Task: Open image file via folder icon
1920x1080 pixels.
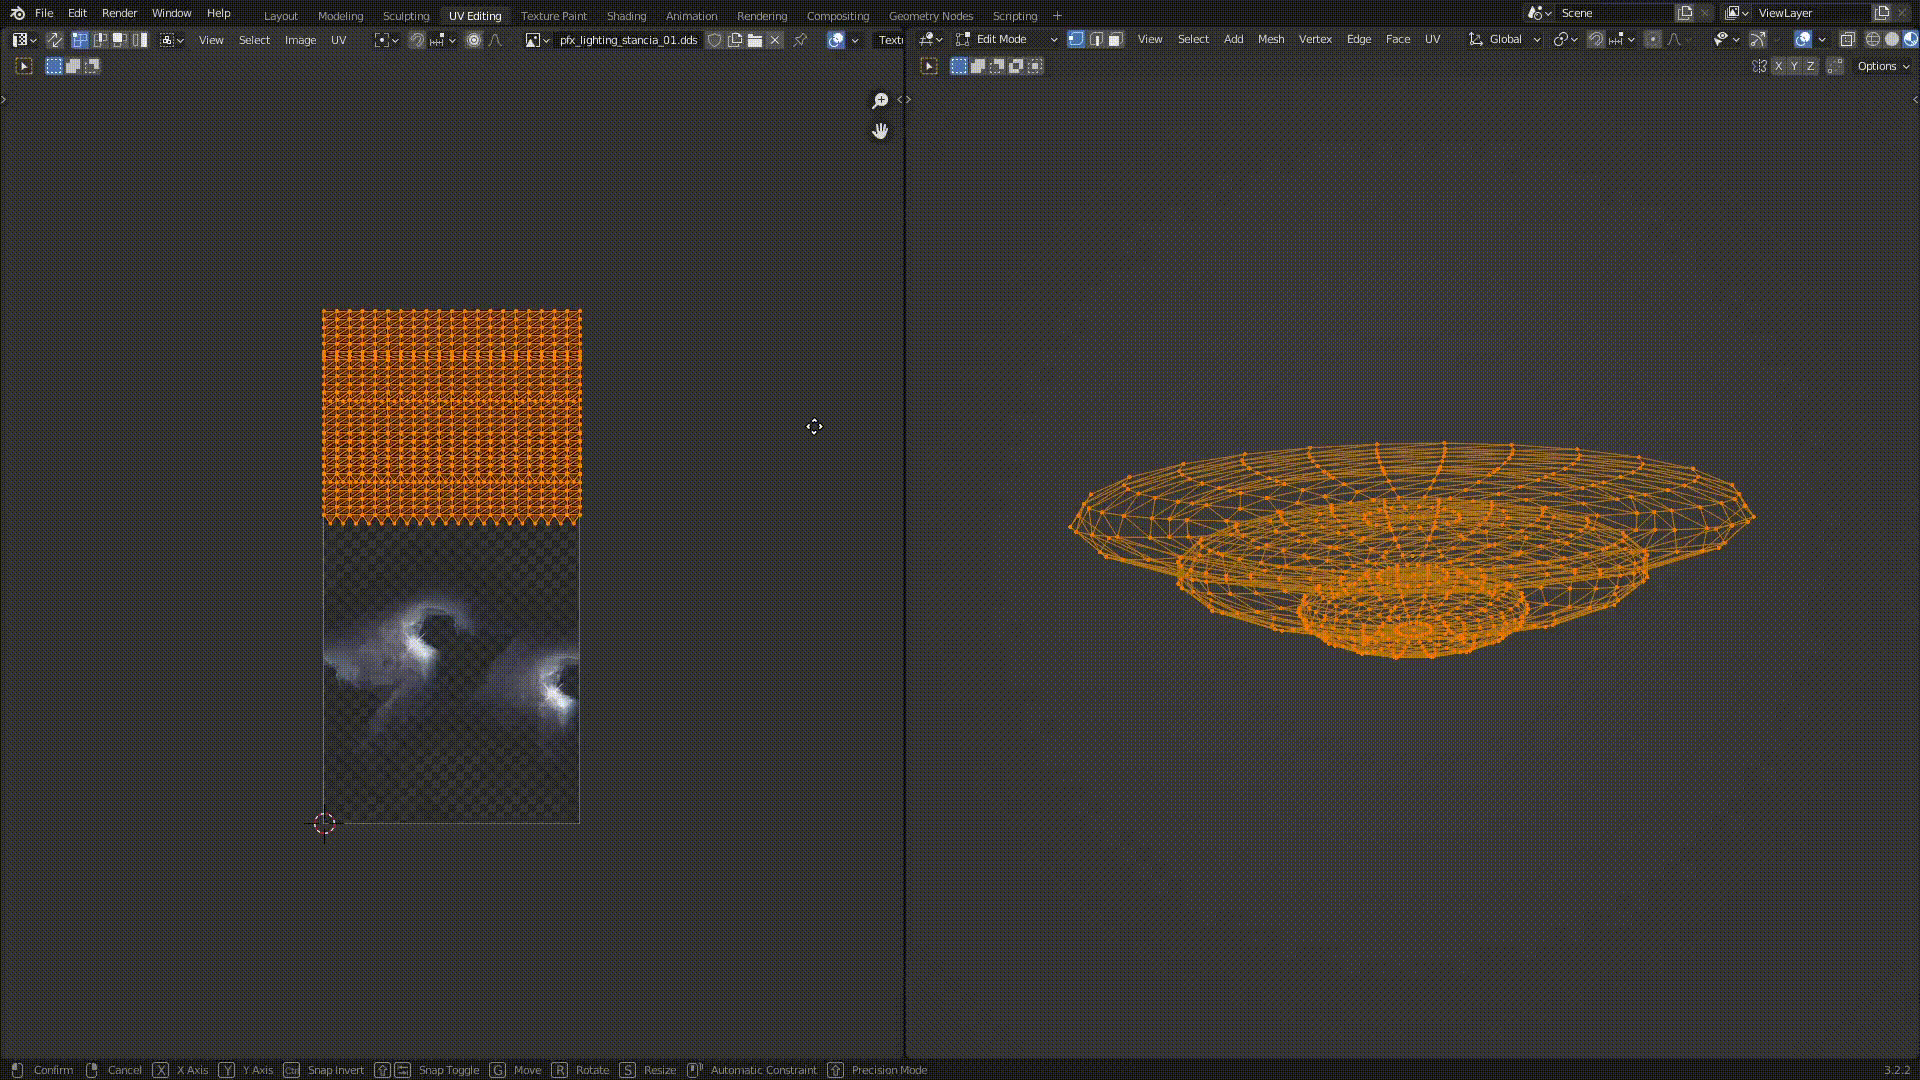Action: [755, 40]
